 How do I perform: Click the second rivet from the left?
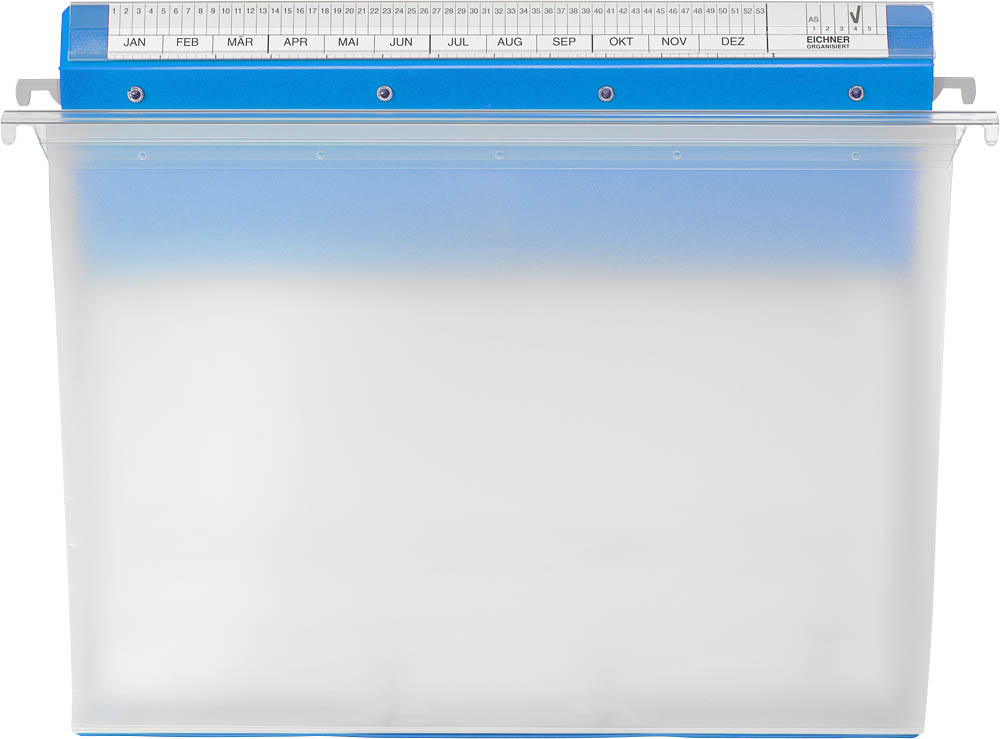coord(383,94)
